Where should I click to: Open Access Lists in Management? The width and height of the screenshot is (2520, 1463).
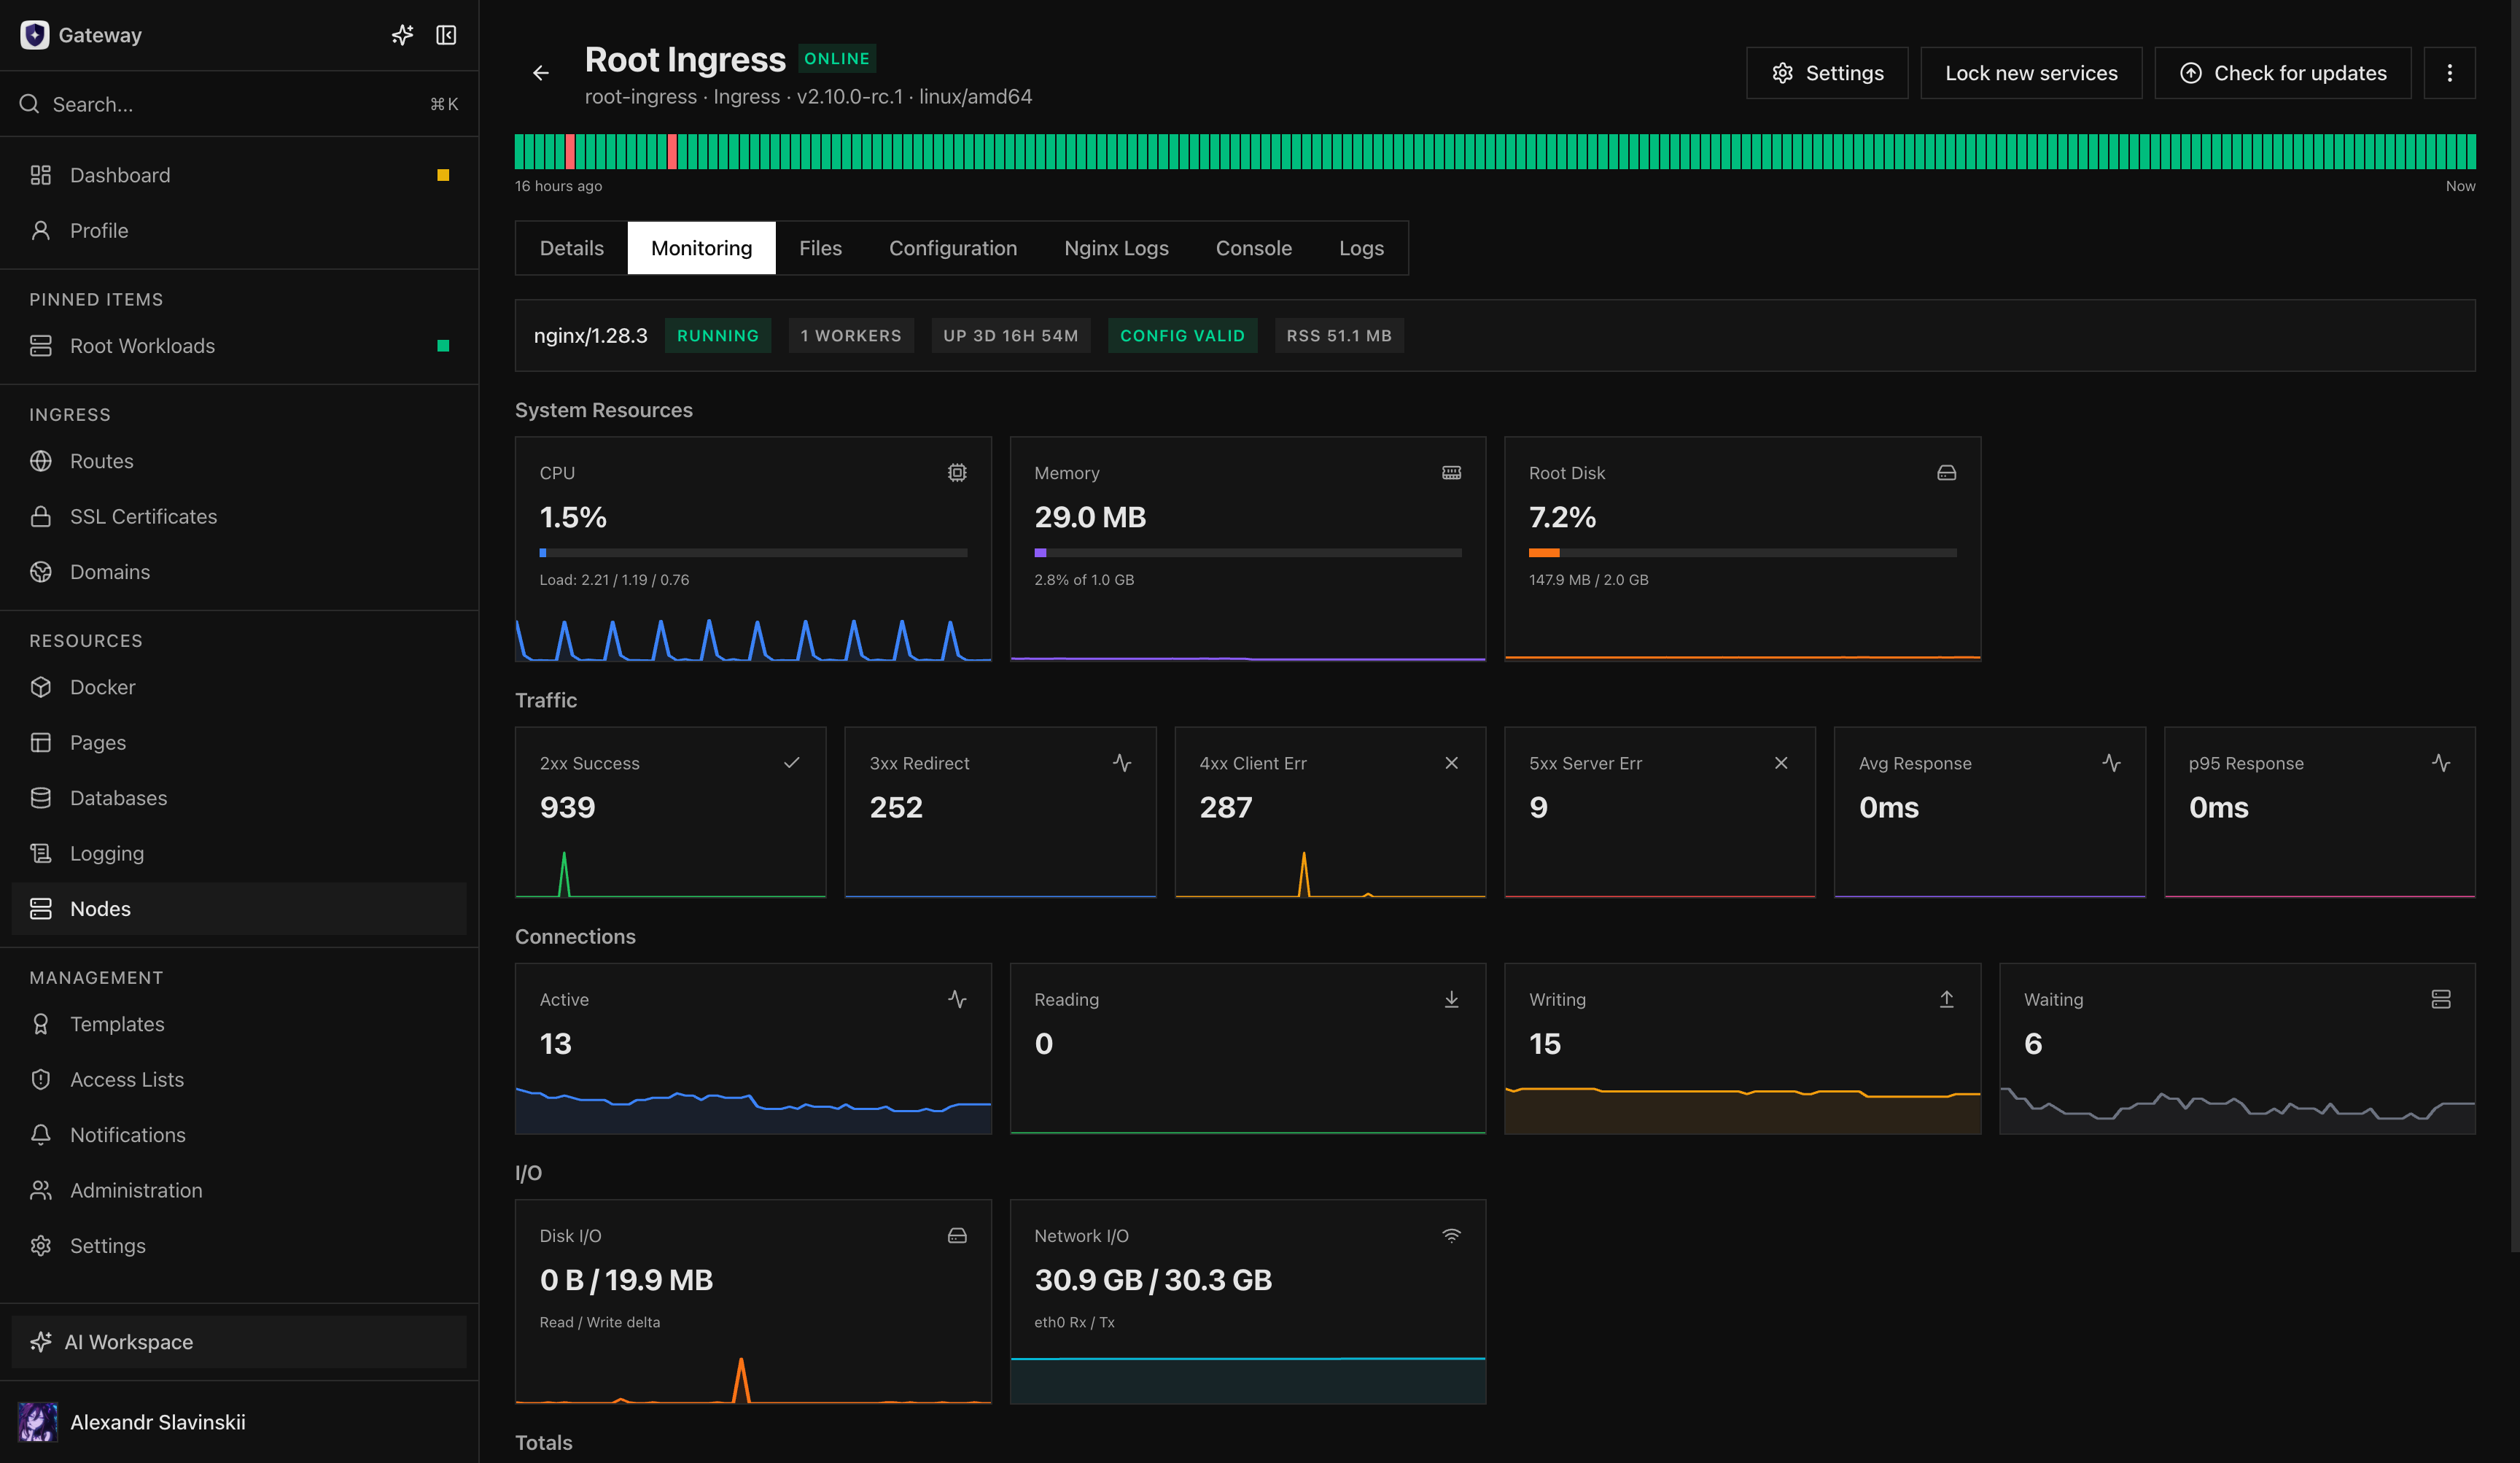pos(239,1079)
